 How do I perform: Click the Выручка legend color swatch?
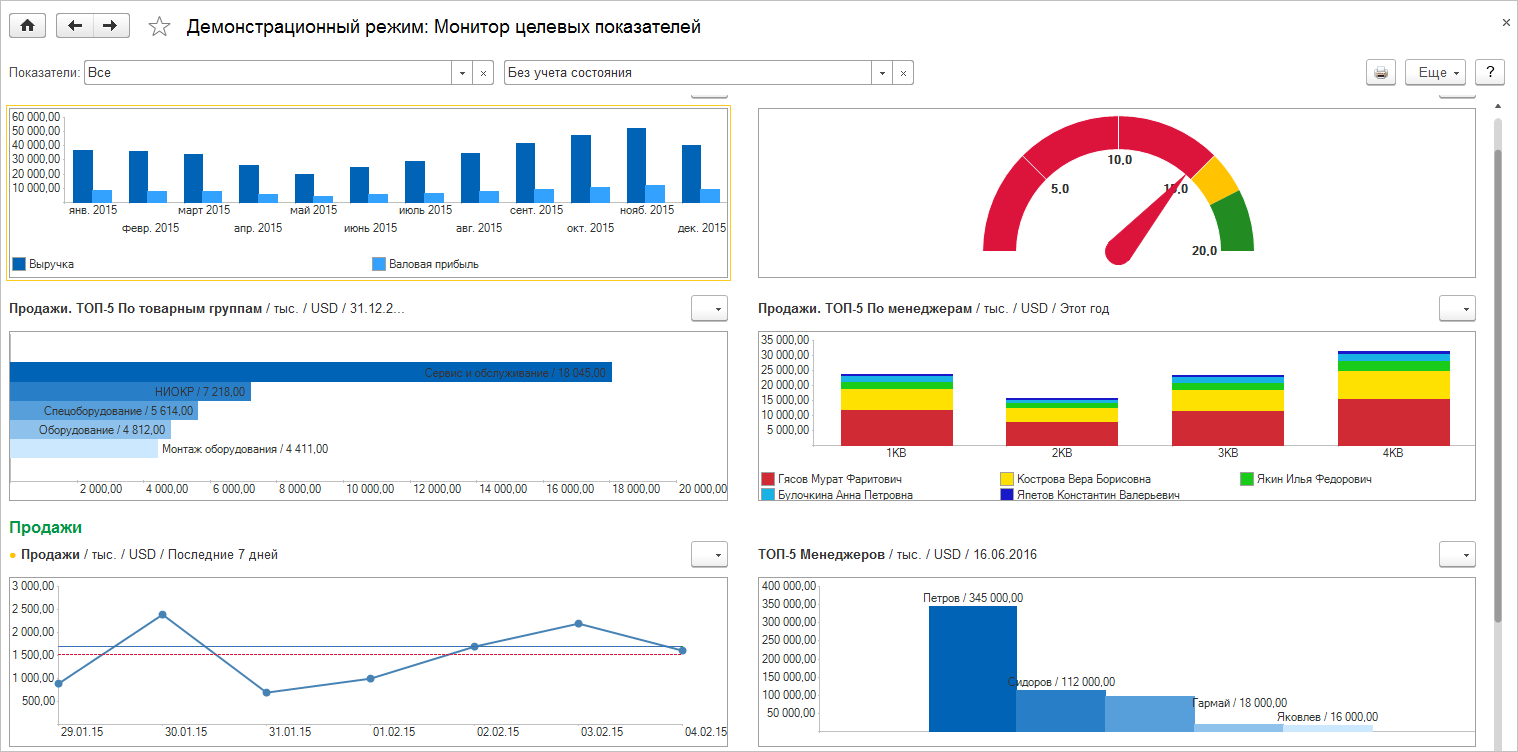pos(19,264)
